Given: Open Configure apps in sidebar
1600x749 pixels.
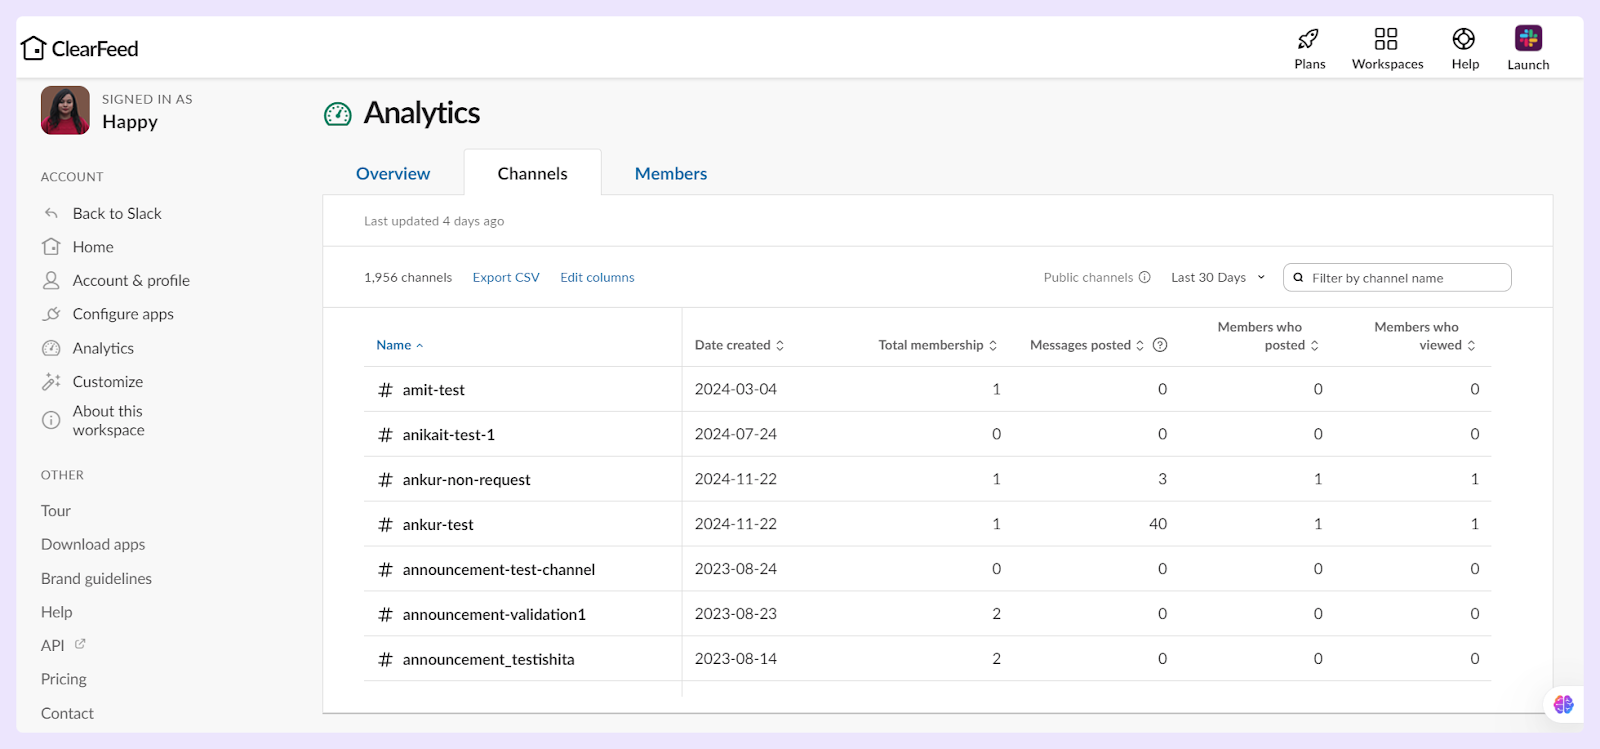Looking at the screenshot, I should click(x=123, y=314).
